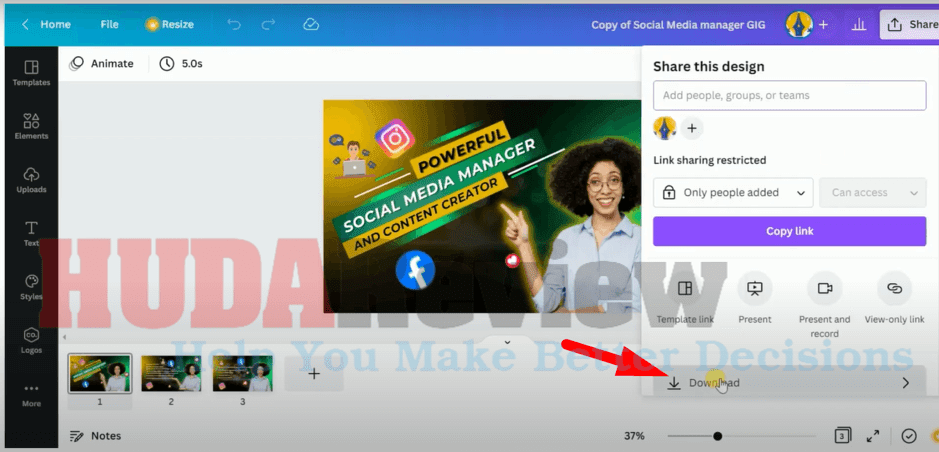Click the Share button
This screenshot has height=452, width=939.
[x=910, y=25]
